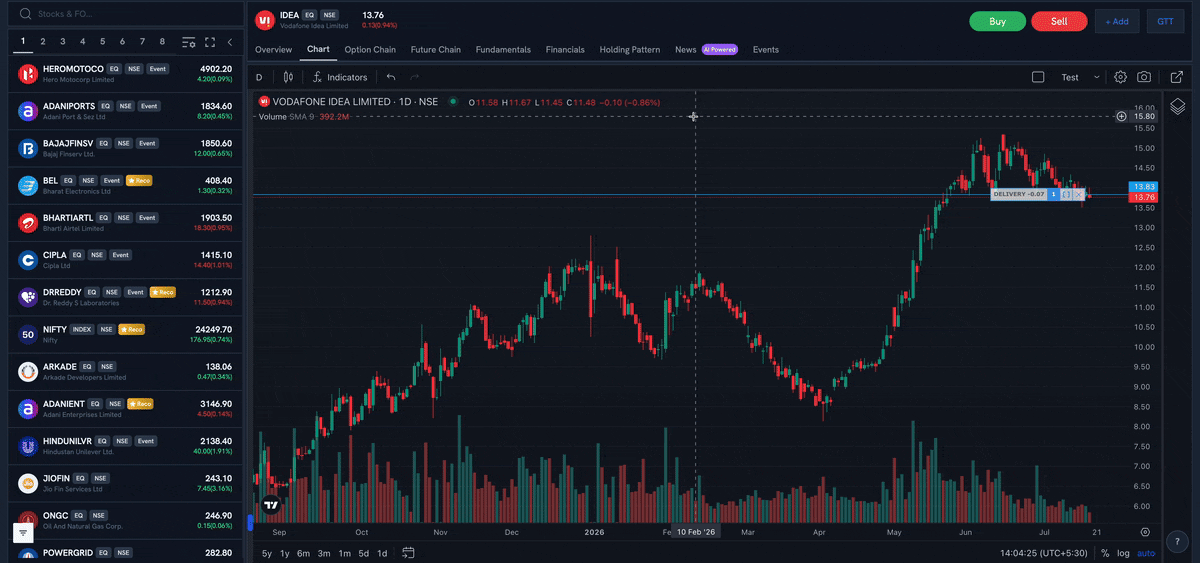This screenshot has width=1200, height=563.
Task: Cancel the DELIVERY order line with X
Action: pos(1078,194)
